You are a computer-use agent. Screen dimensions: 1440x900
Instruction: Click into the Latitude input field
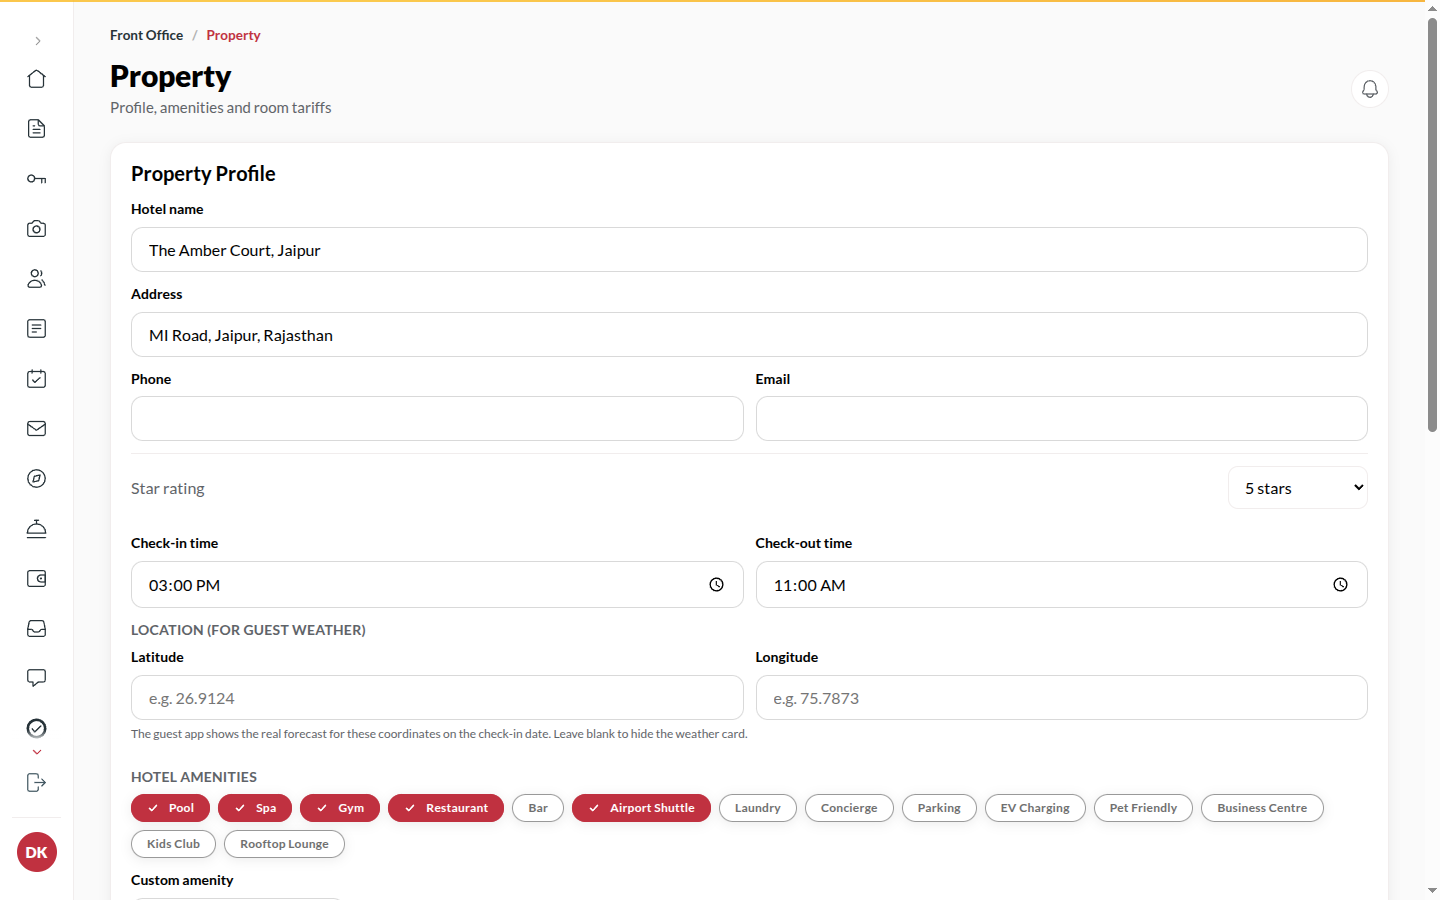tap(437, 698)
